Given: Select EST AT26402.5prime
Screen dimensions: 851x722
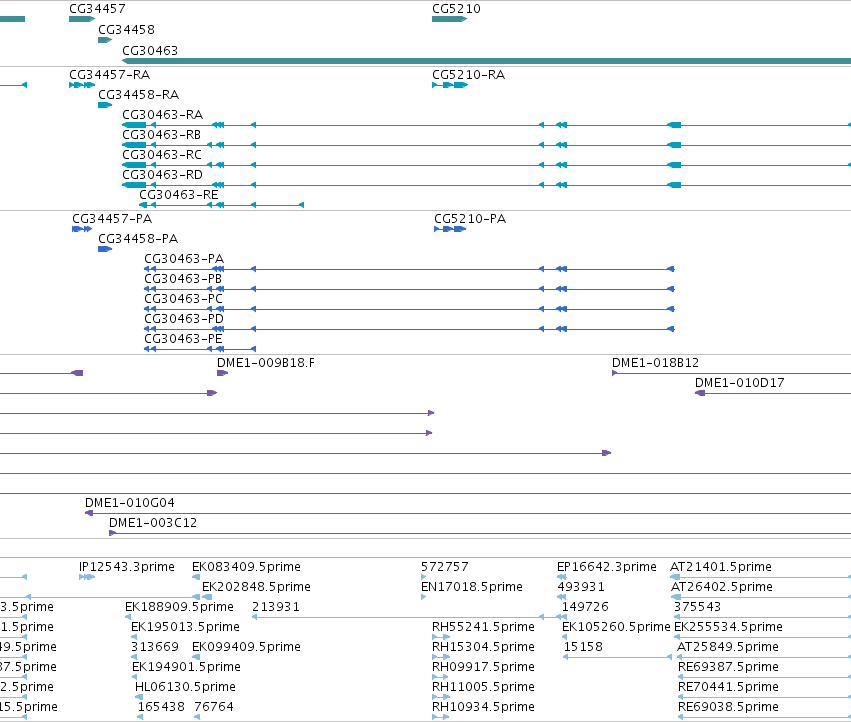Looking at the screenshot, I should tap(722, 587).
